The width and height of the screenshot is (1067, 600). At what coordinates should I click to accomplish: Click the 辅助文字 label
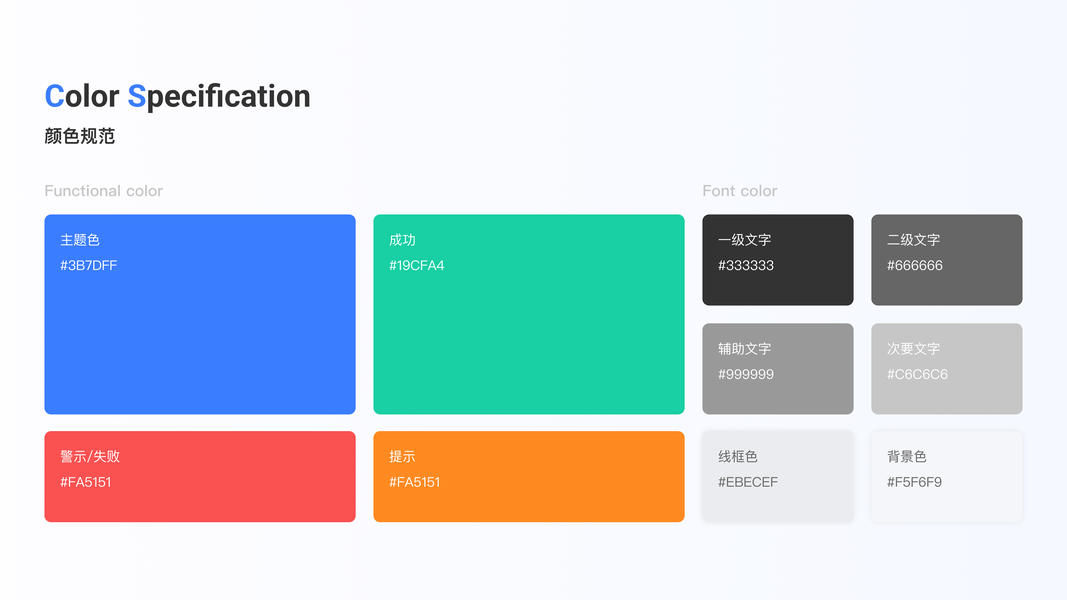tap(744, 349)
